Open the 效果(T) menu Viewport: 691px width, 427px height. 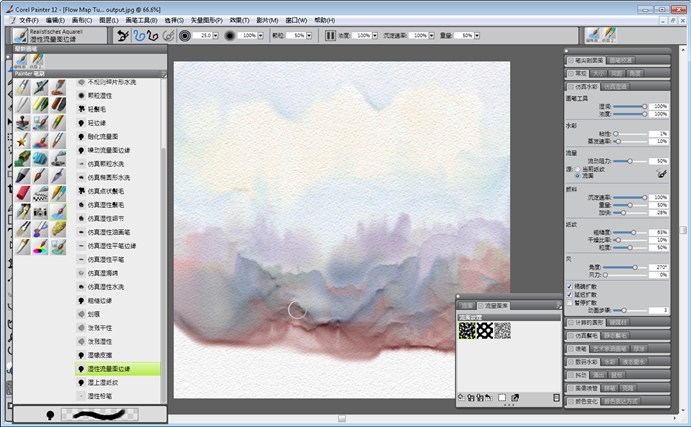pyautogui.click(x=239, y=20)
